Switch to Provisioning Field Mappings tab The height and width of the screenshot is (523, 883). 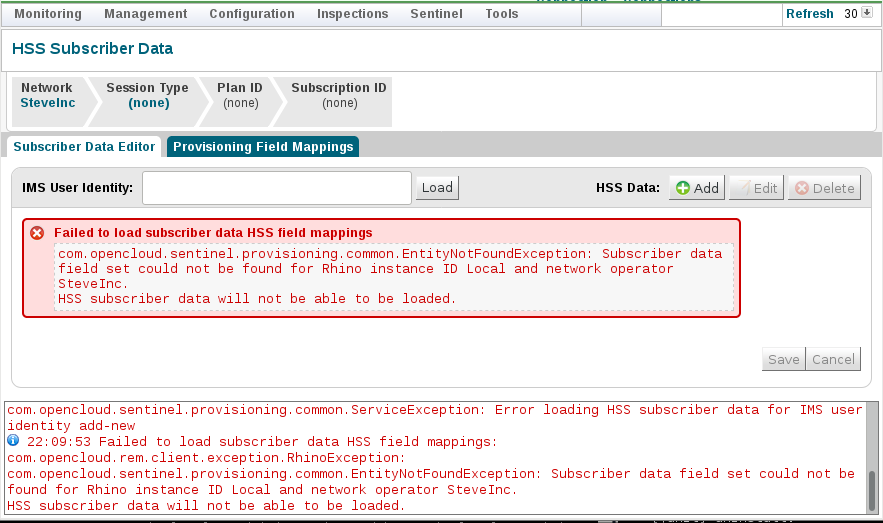tap(263, 146)
